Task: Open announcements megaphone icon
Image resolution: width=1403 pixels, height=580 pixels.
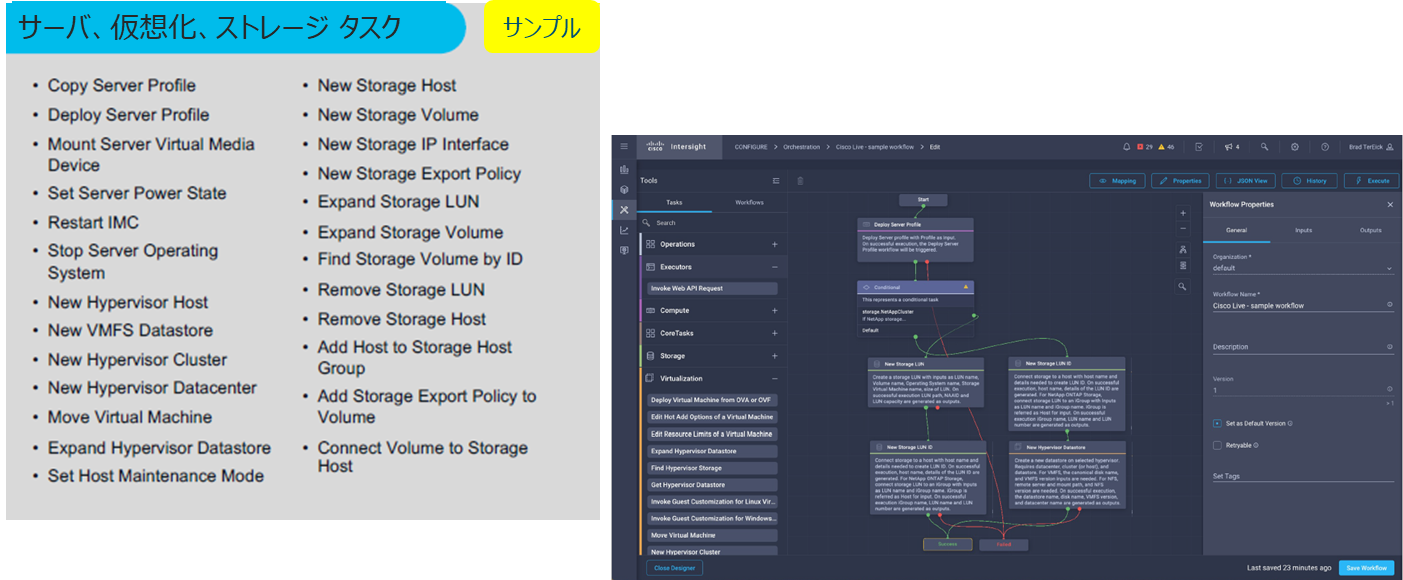Action: pos(1231,147)
